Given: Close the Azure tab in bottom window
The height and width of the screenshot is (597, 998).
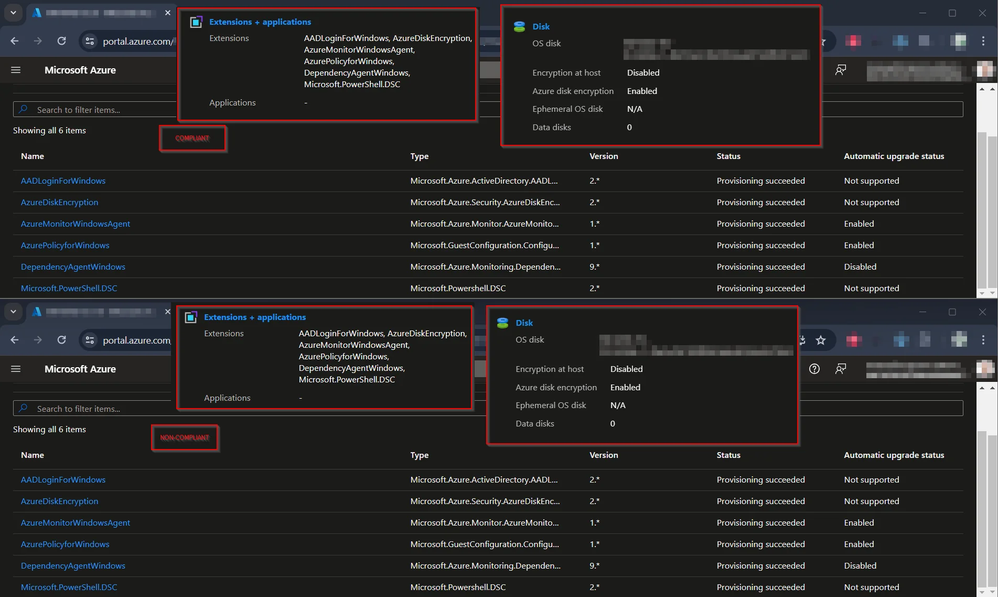Looking at the screenshot, I should coord(167,312).
